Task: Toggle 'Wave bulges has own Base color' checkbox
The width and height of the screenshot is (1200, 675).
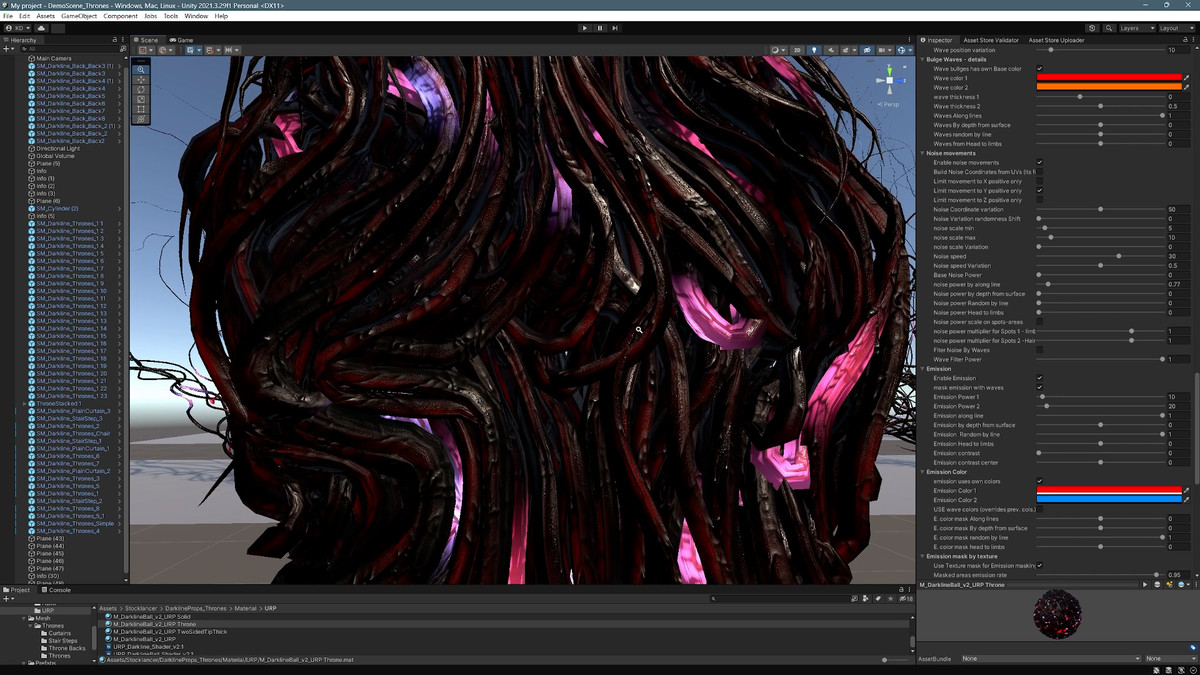Action: click(1039, 69)
